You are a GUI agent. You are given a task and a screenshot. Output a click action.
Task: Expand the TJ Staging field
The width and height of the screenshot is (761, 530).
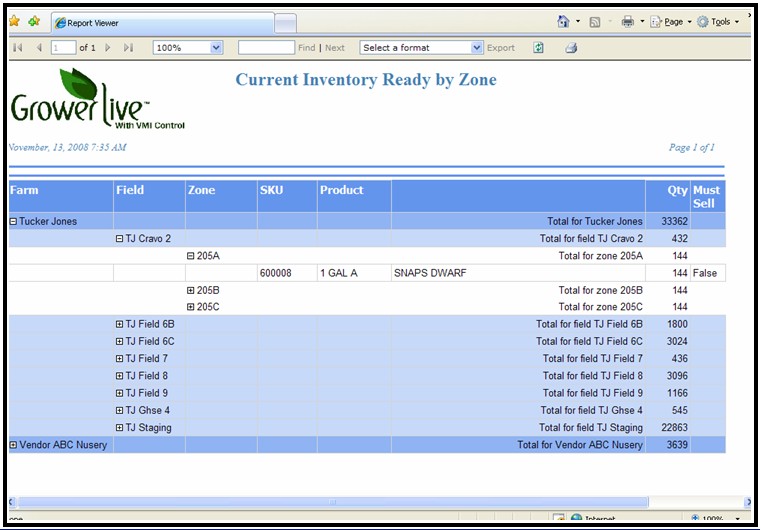(119, 427)
